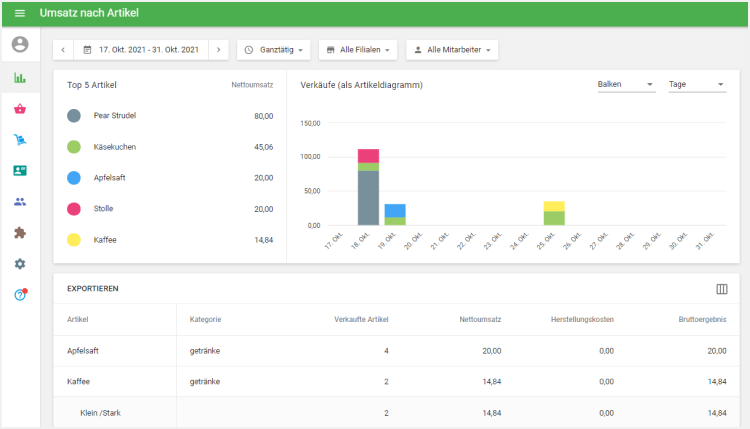Screen dimensions: 750x429
Task: Go to the next date period
Action: coord(219,49)
